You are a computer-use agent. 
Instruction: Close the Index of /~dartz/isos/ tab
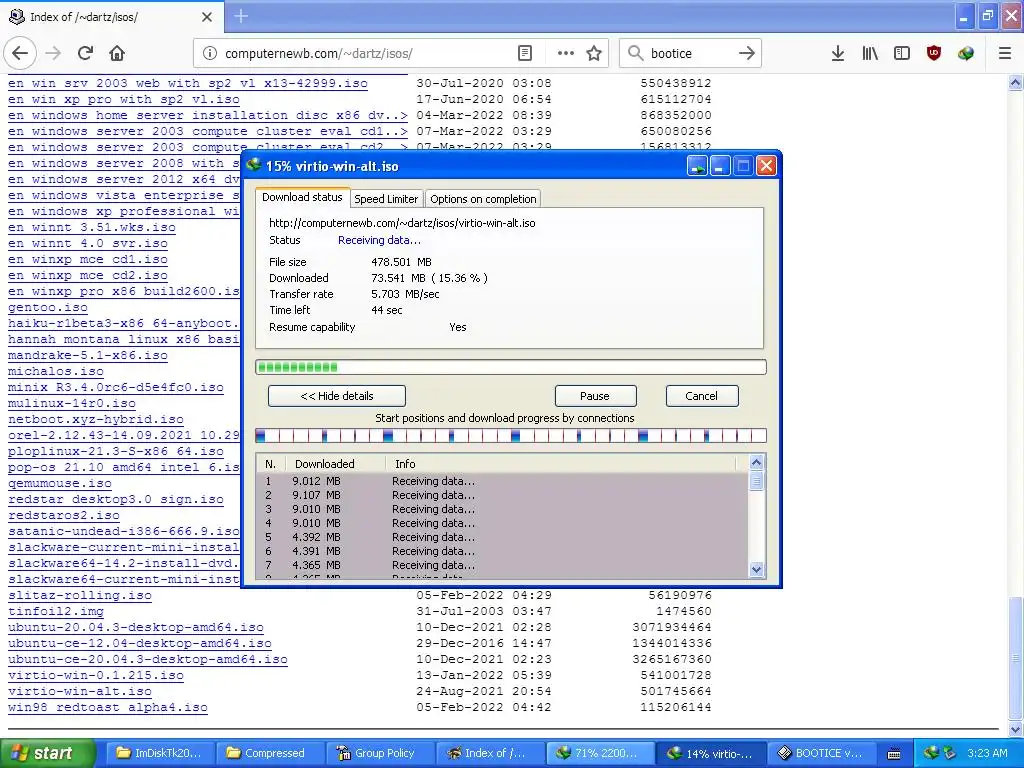(207, 17)
